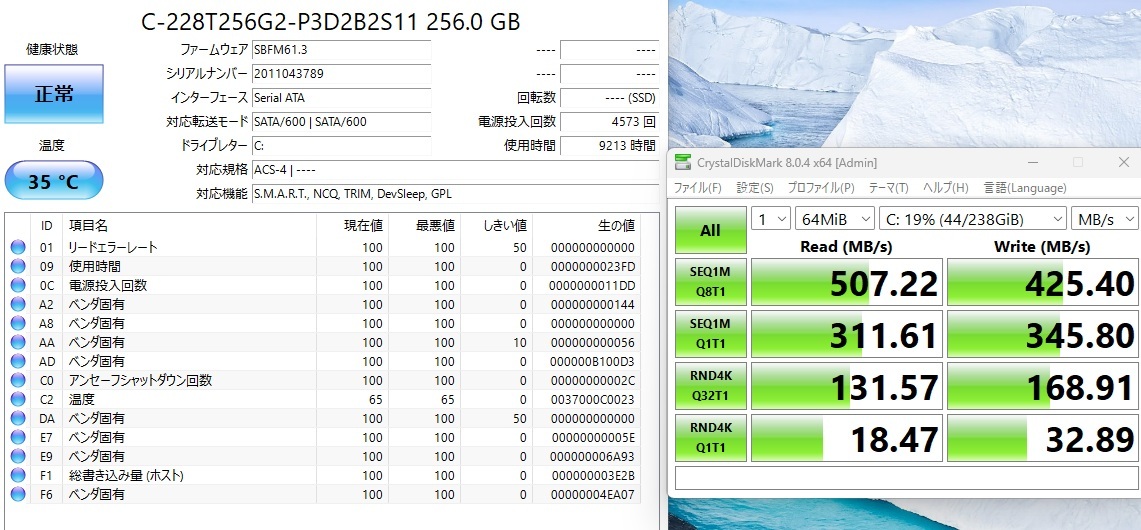This screenshot has width=1141, height=530.
Task: Click the raw value 0037000C0023
Action: coord(593,400)
